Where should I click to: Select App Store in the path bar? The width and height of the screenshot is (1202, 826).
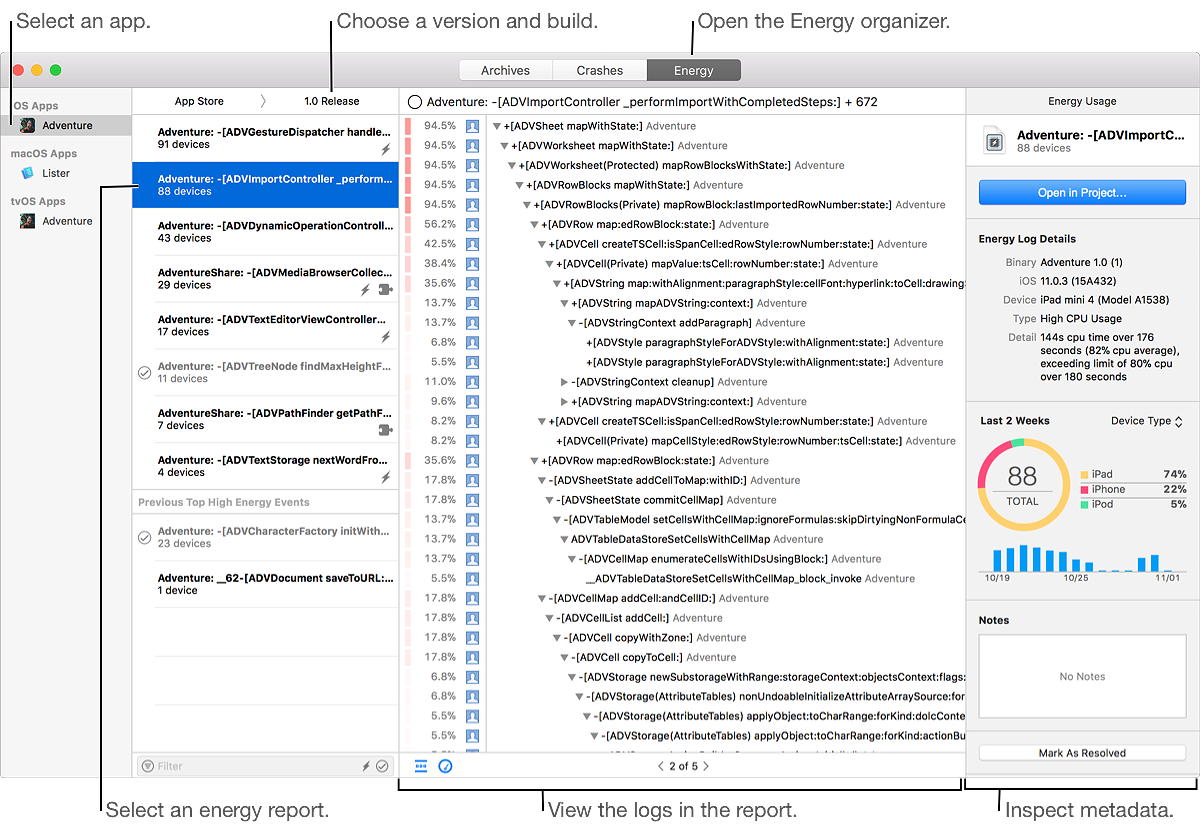click(x=199, y=101)
